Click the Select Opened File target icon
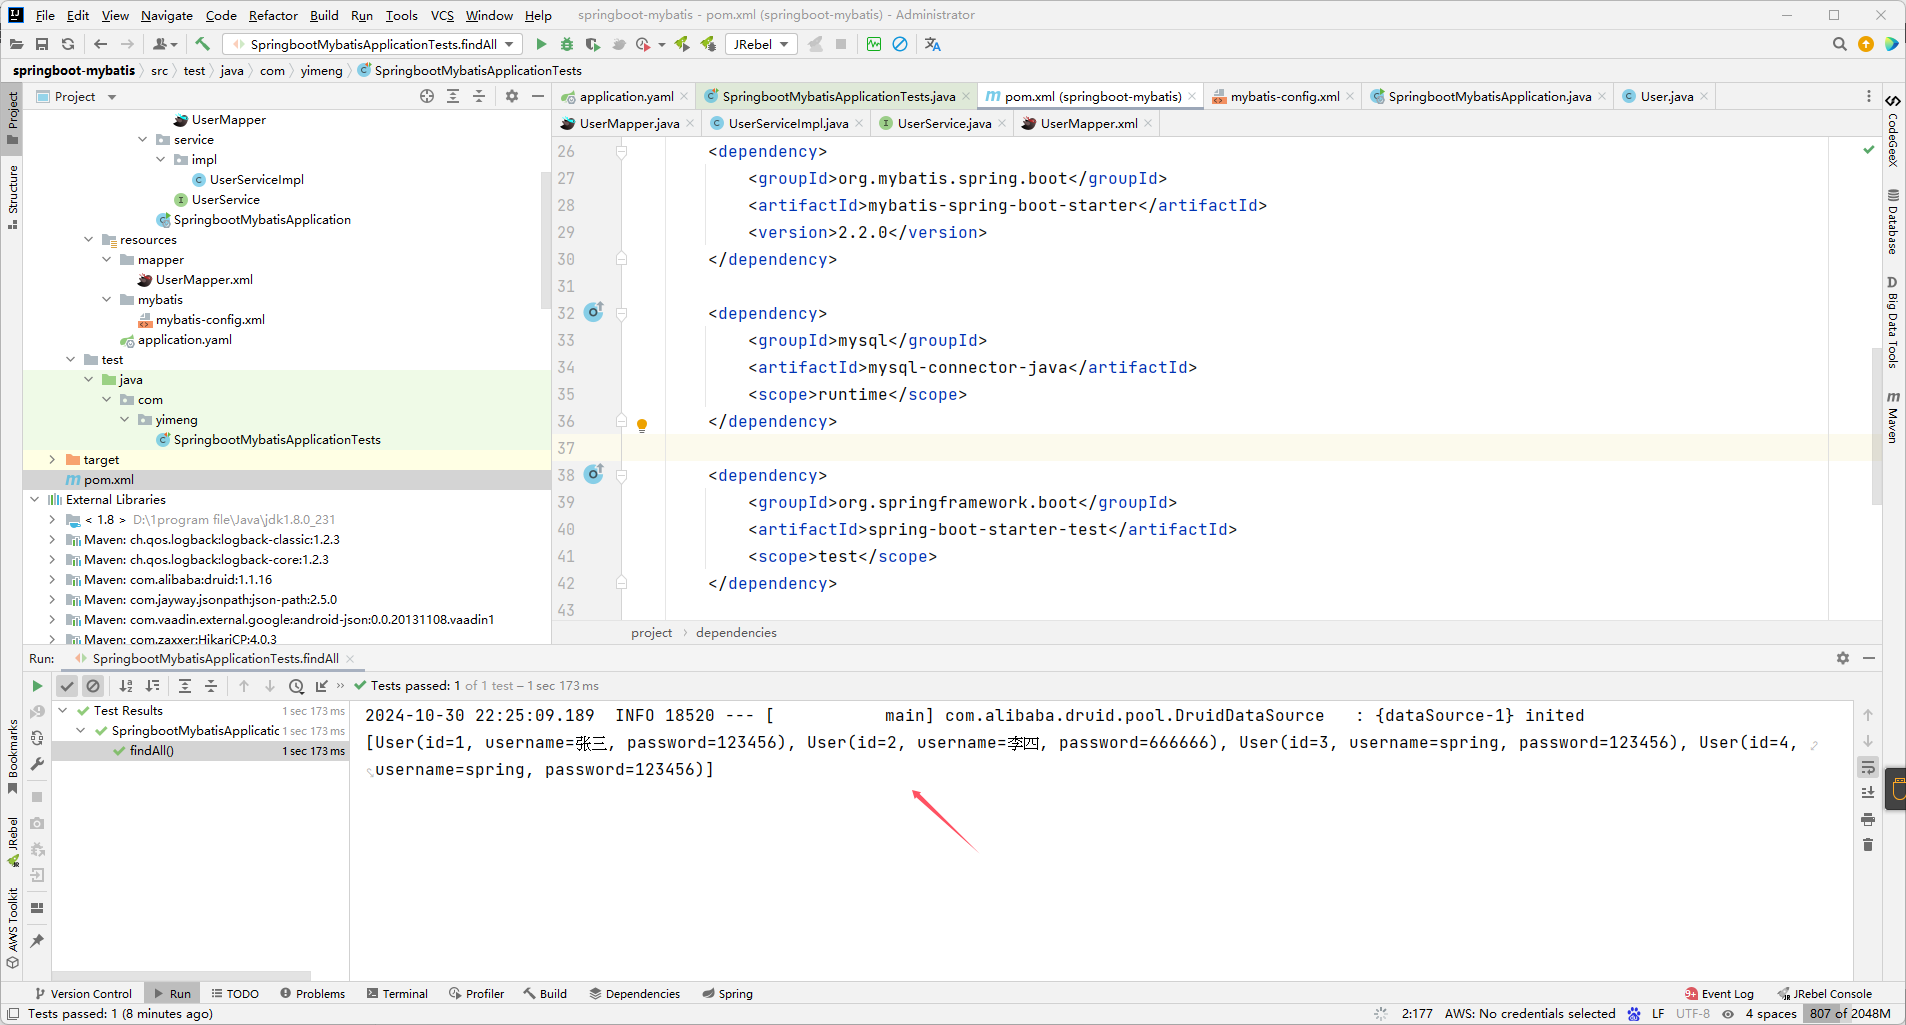 pos(427,96)
